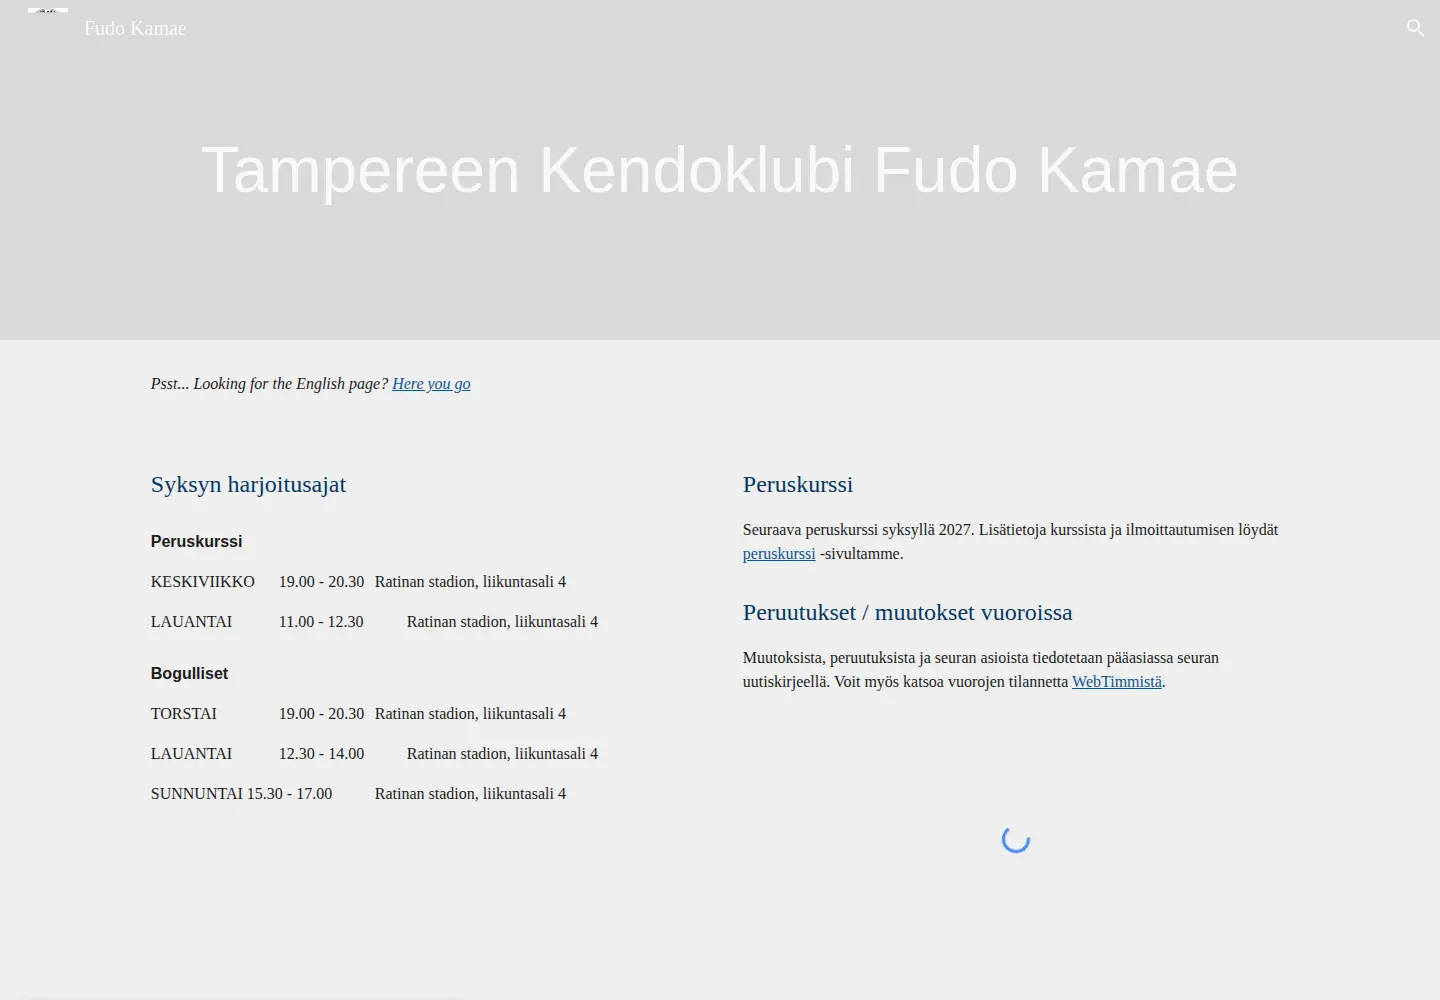Click the "Psst... Looking for the English page?" text
Screen dimensions: 1440x1000
pos(269,384)
